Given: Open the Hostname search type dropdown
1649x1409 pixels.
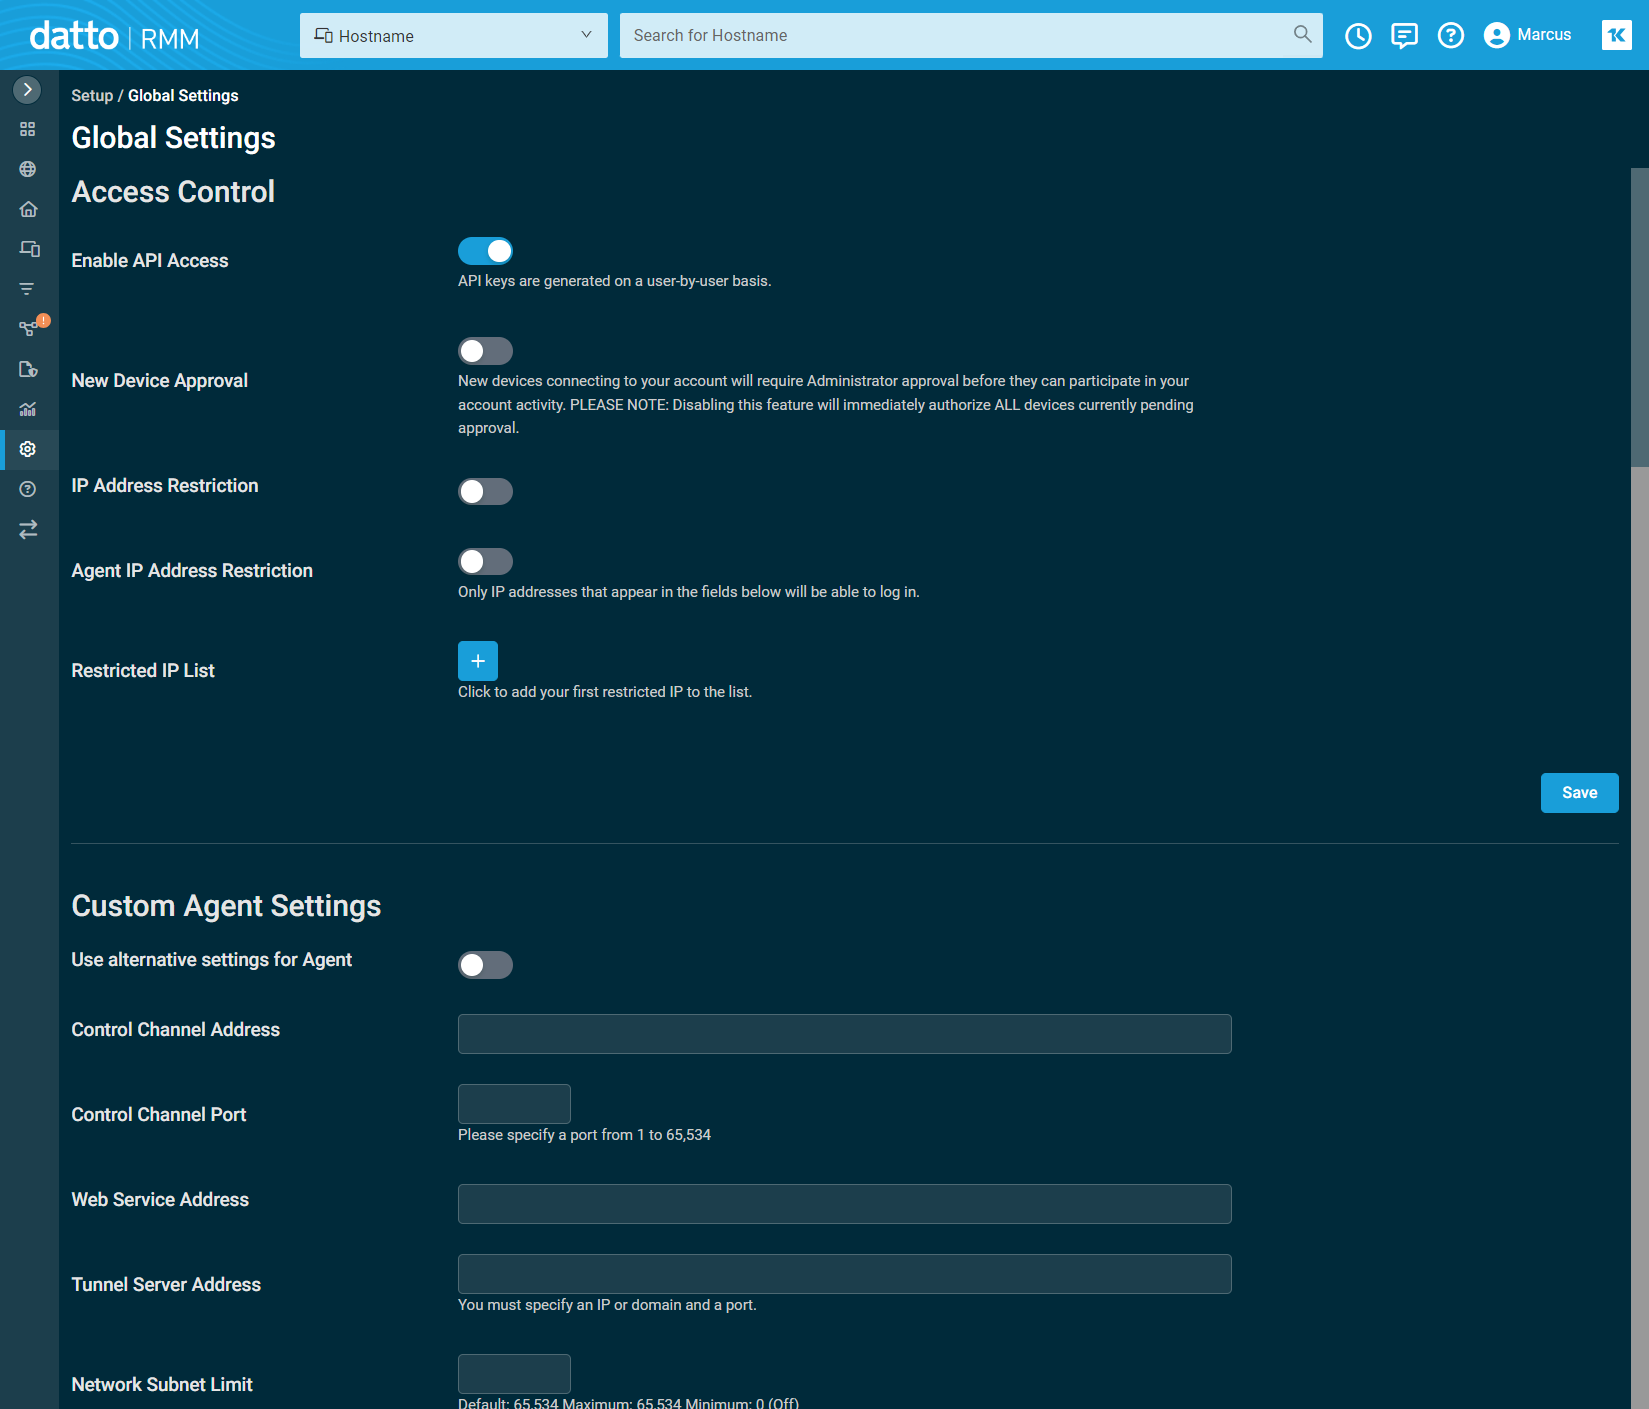Looking at the screenshot, I should 454,35.
